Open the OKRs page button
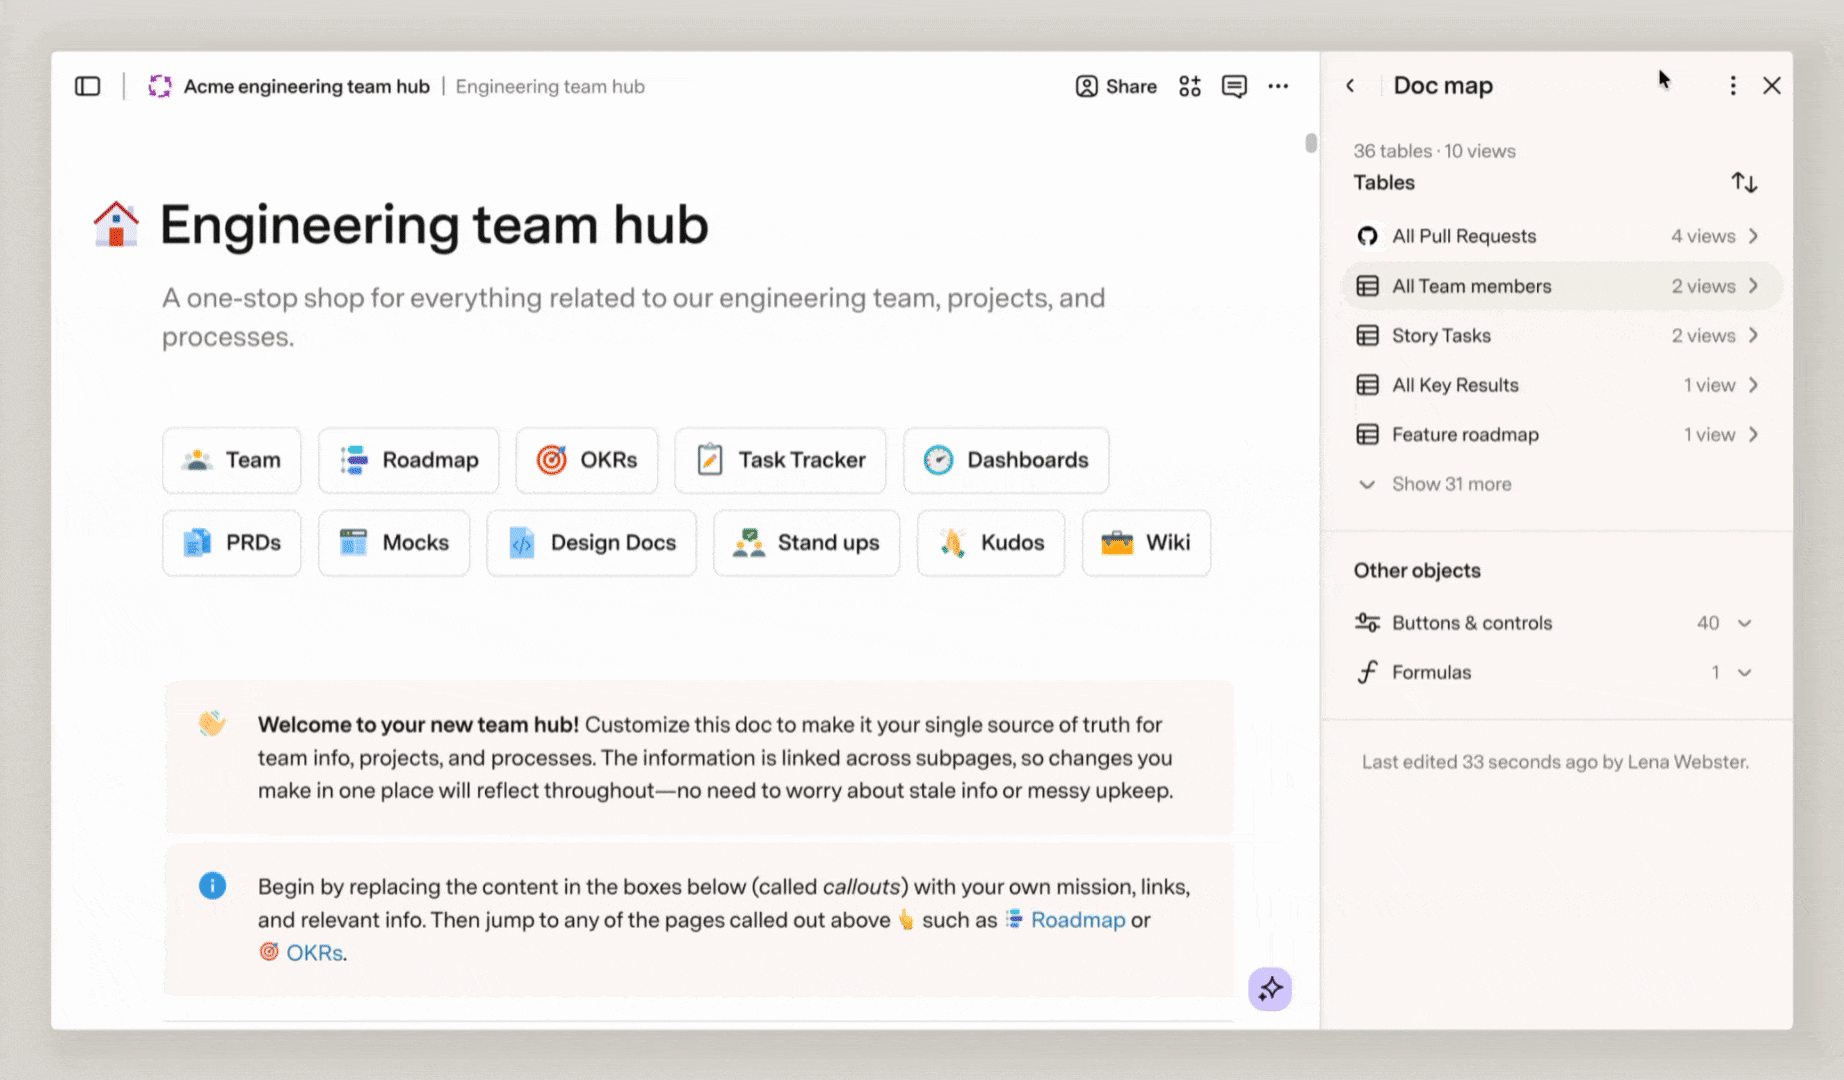Image resolution: width=1844 pixels, height=1080 pixels. click(587, 460)
